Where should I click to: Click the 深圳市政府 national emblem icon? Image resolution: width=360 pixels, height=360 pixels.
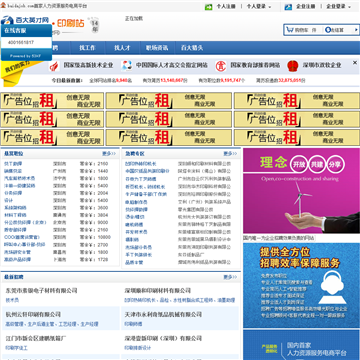pos(292,66)
